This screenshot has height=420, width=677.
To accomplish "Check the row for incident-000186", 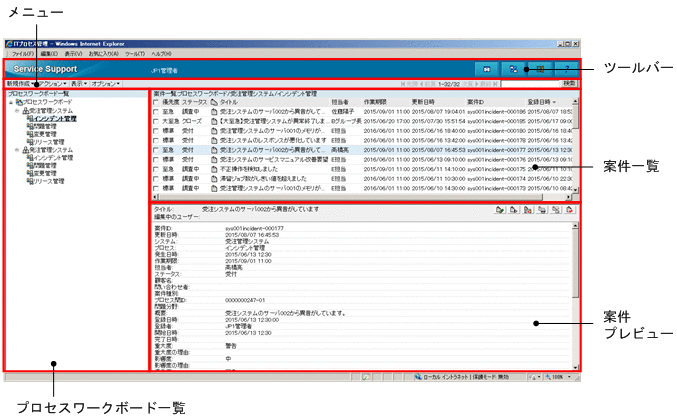I will tap(156, 112).
